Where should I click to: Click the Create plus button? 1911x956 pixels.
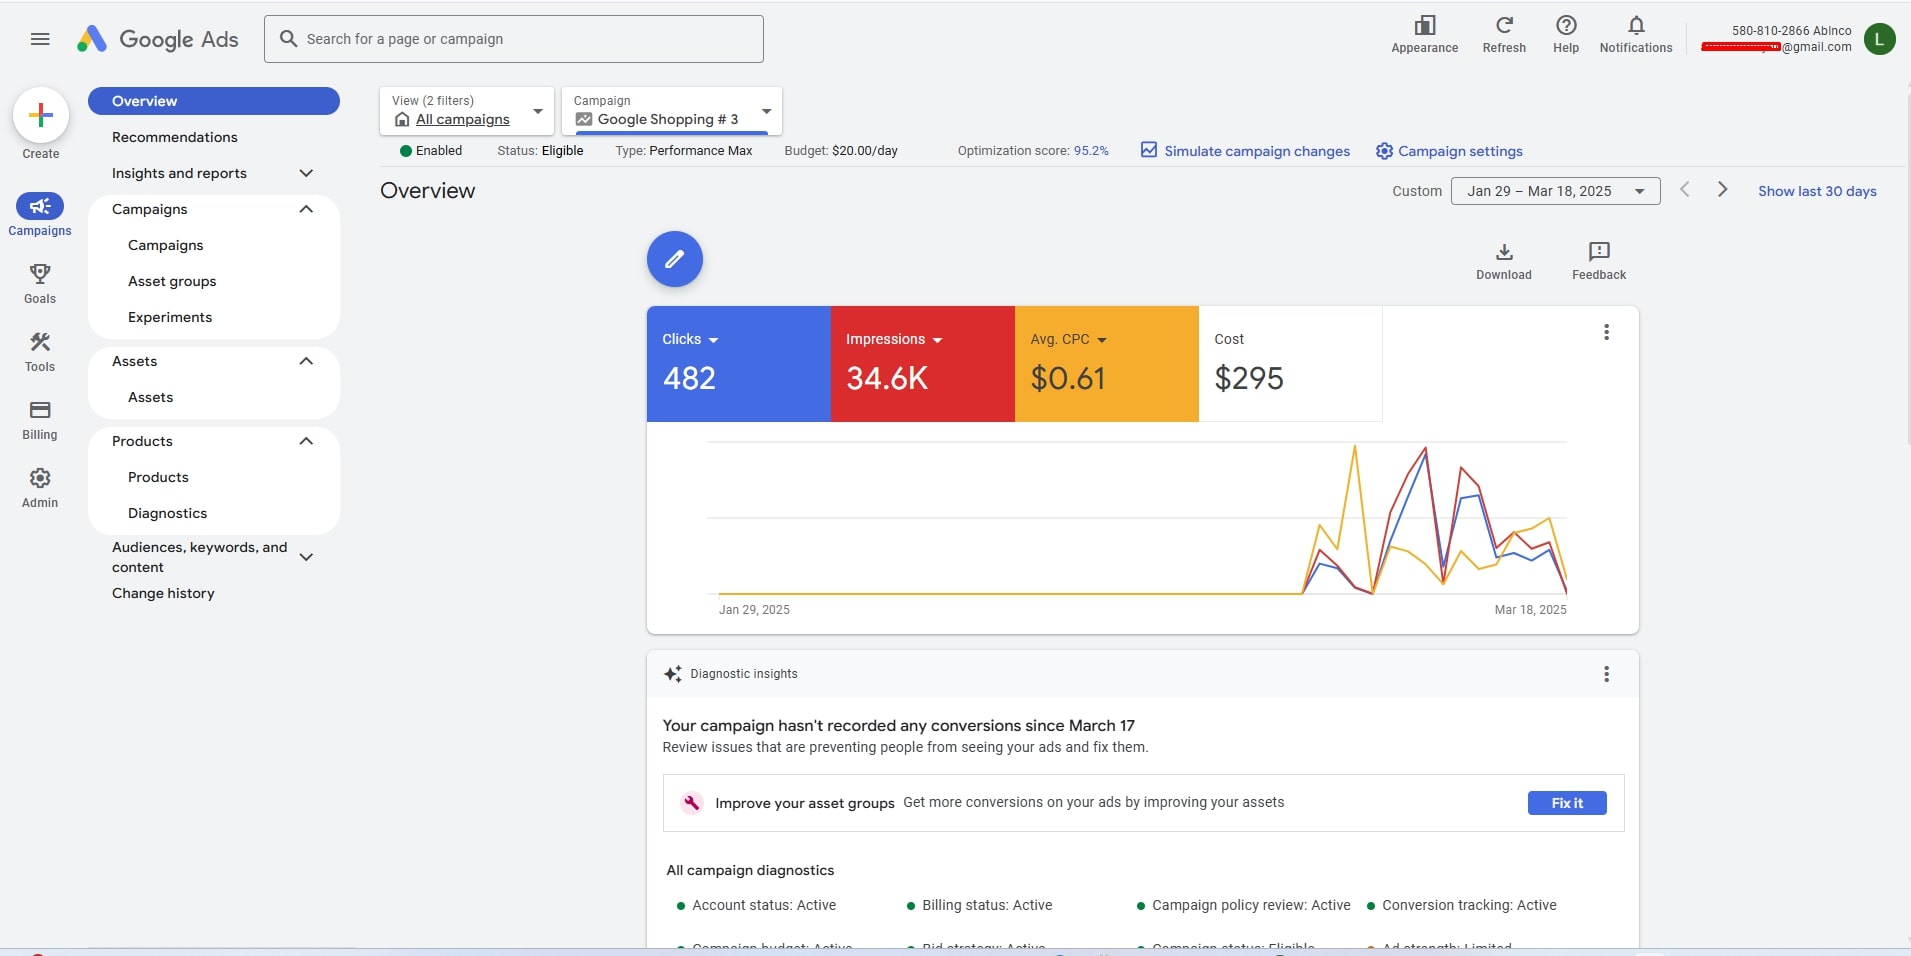41,115
